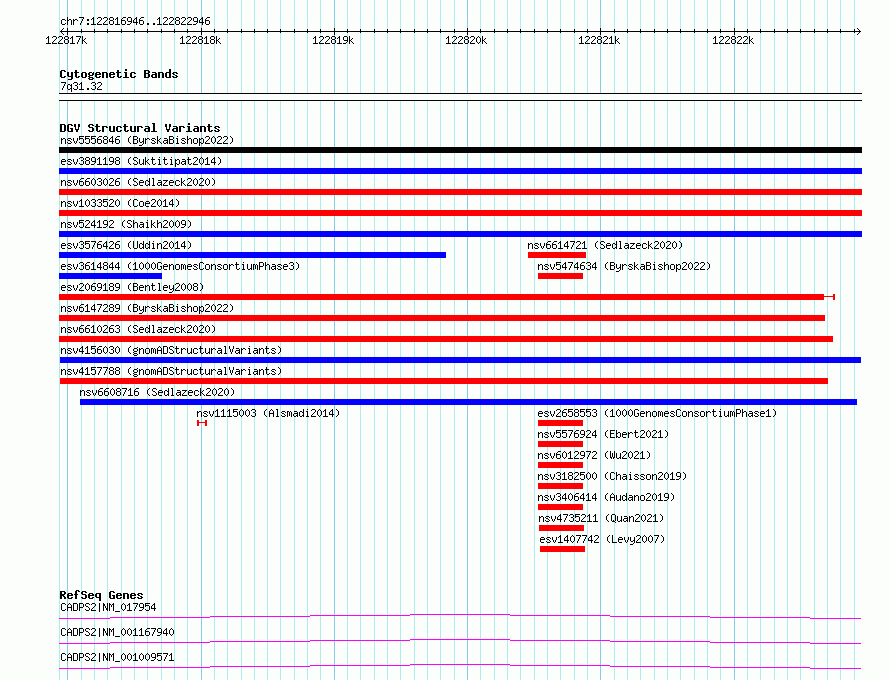Open nsv6608716 (Sedlazeck2020) variant
This screenshot has height=680, width=890.
point(157,392)
